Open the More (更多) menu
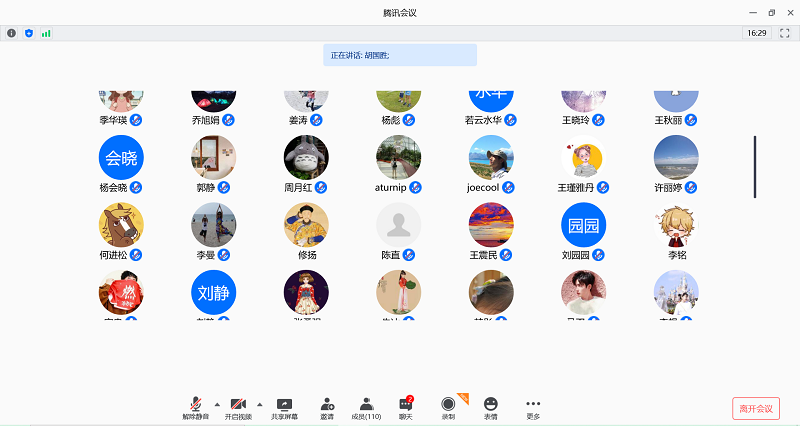This screenshot has width=800, height=426. tap(532, 407)
